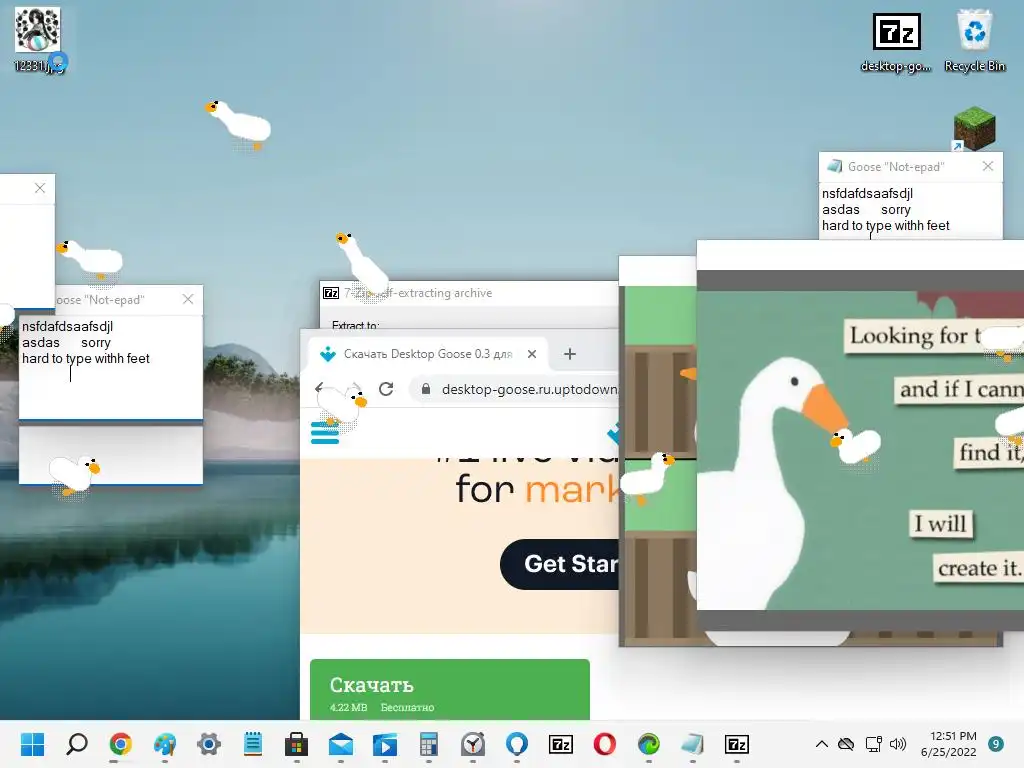The image size is (1024, 768).
Task: Reload the Chrome page
Action: (386, 389)
